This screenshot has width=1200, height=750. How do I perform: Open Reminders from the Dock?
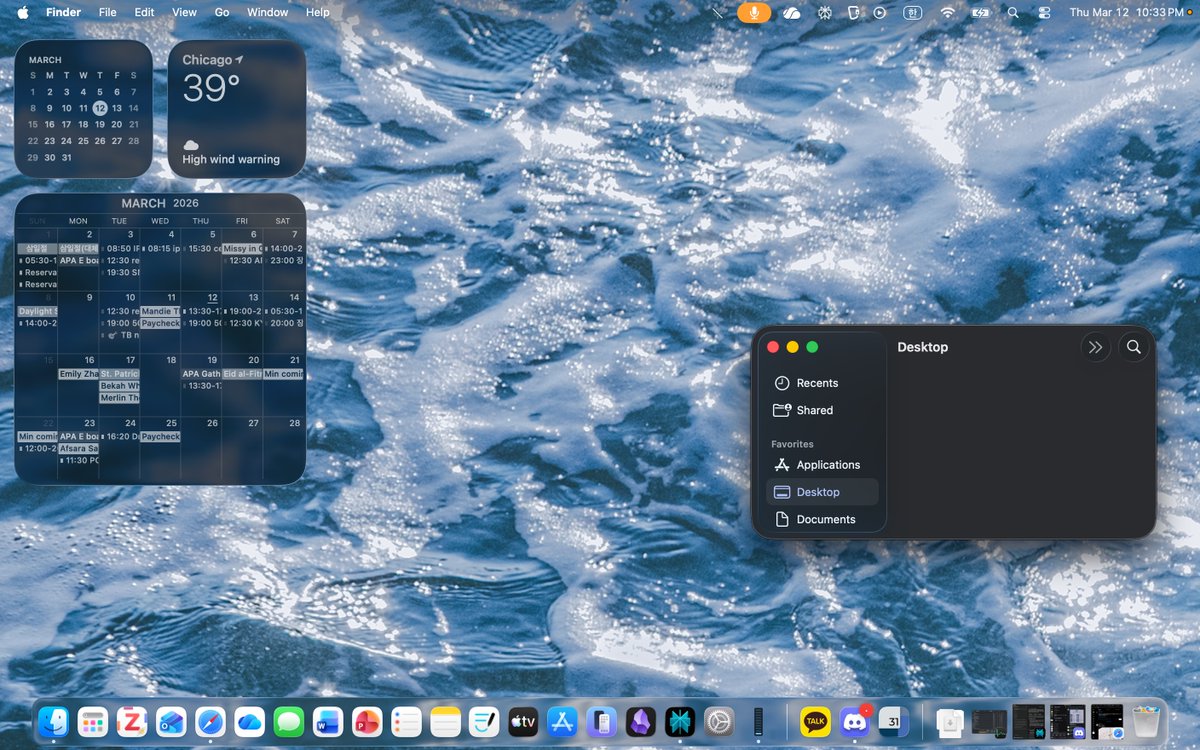[406, 720]
